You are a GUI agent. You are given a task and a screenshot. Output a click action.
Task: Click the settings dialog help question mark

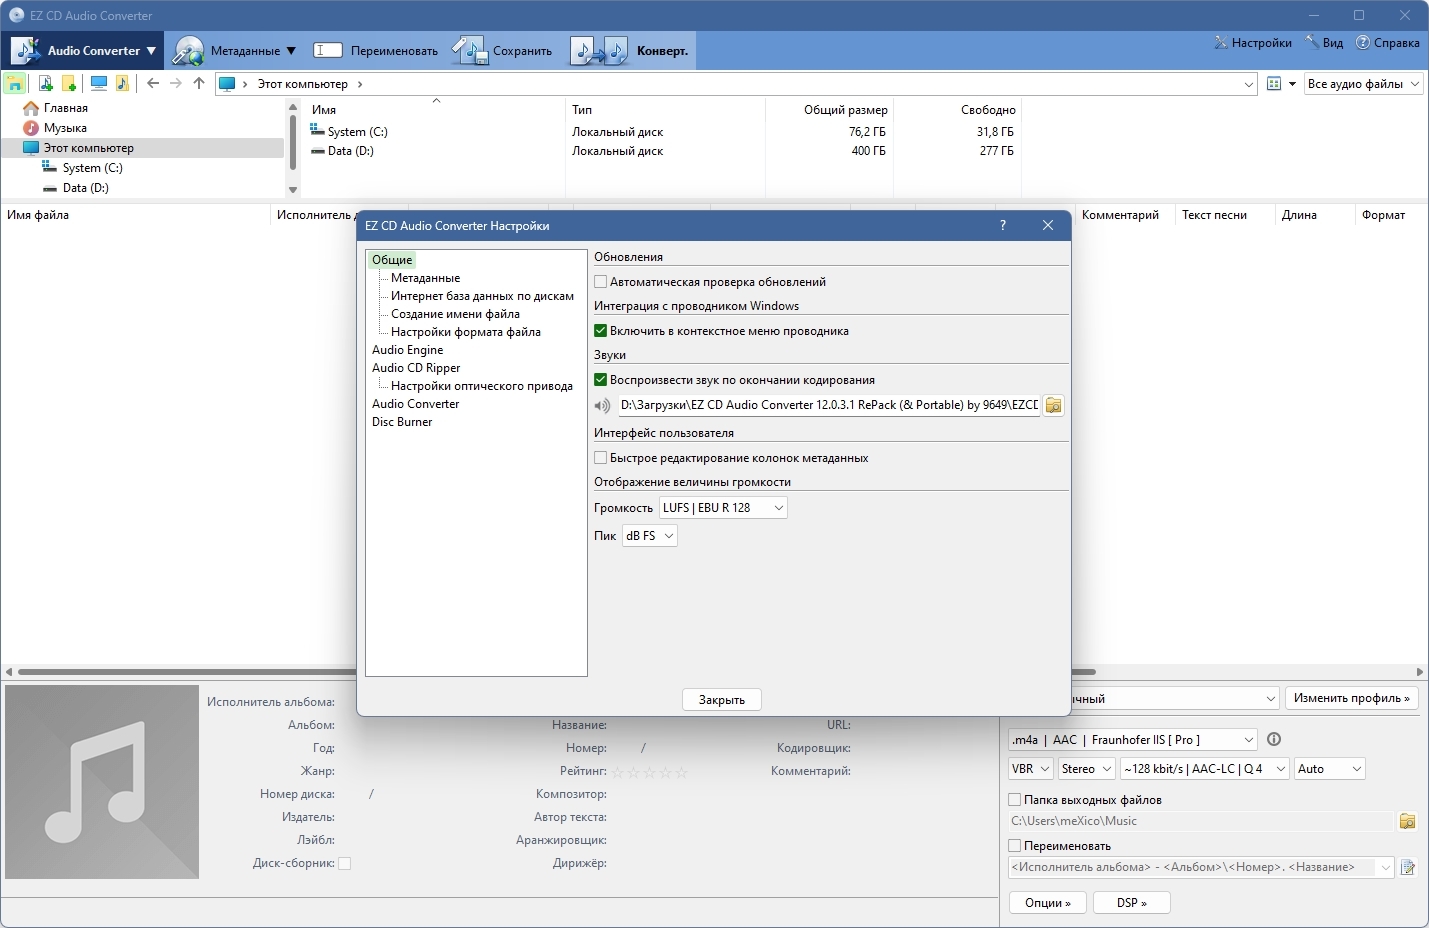click(1003, 226)
